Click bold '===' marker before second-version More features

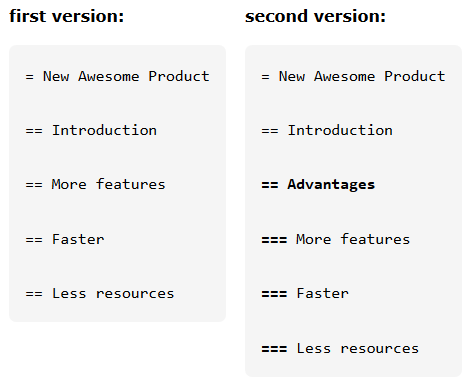point(274,240)
